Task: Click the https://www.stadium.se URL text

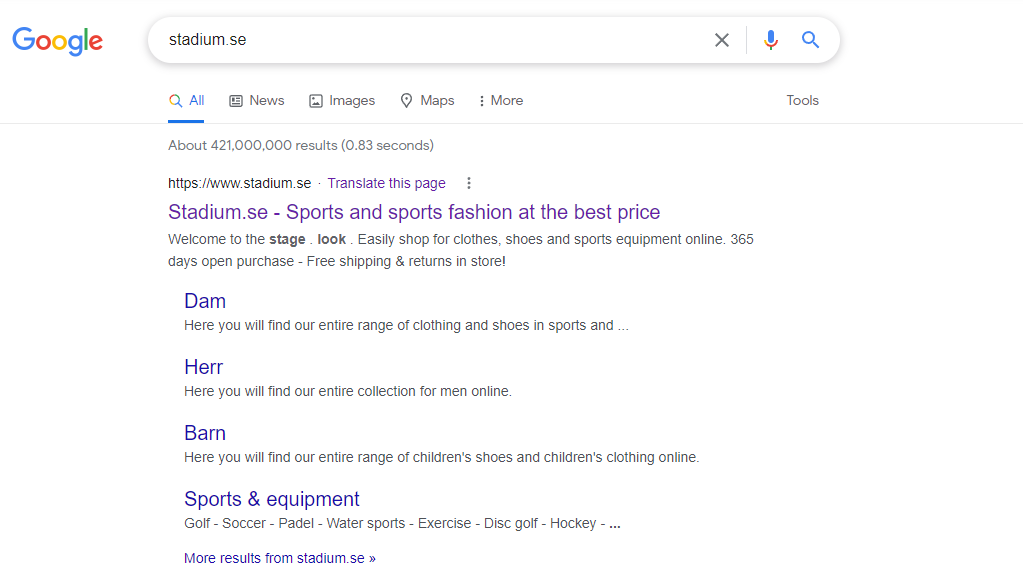Action: [239, 183]
